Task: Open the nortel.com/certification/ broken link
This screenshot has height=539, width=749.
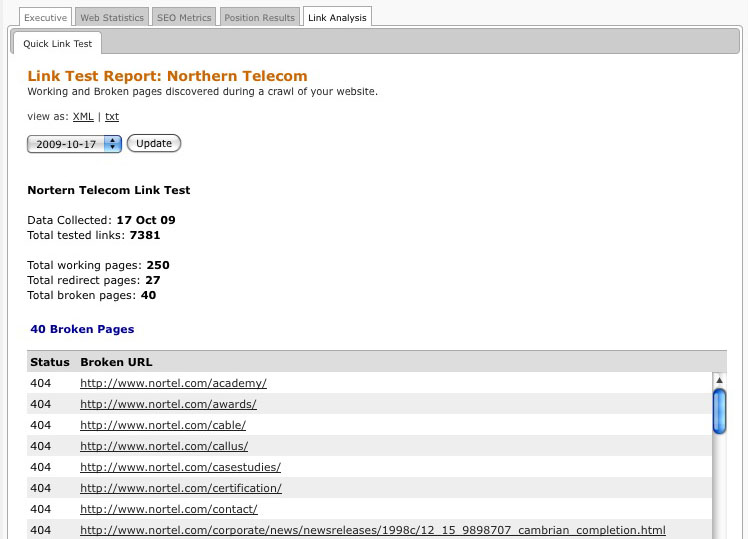Action: (x=181, y=488)
